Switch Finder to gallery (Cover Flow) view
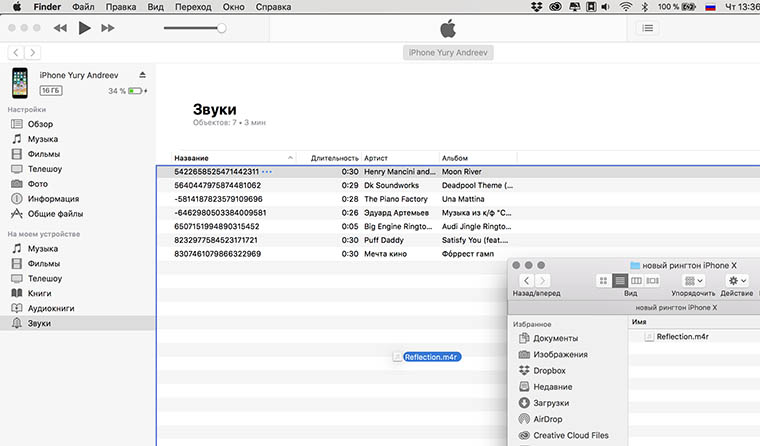The width and height of the screenshot is (760, 446). click(x=654, y=281)
